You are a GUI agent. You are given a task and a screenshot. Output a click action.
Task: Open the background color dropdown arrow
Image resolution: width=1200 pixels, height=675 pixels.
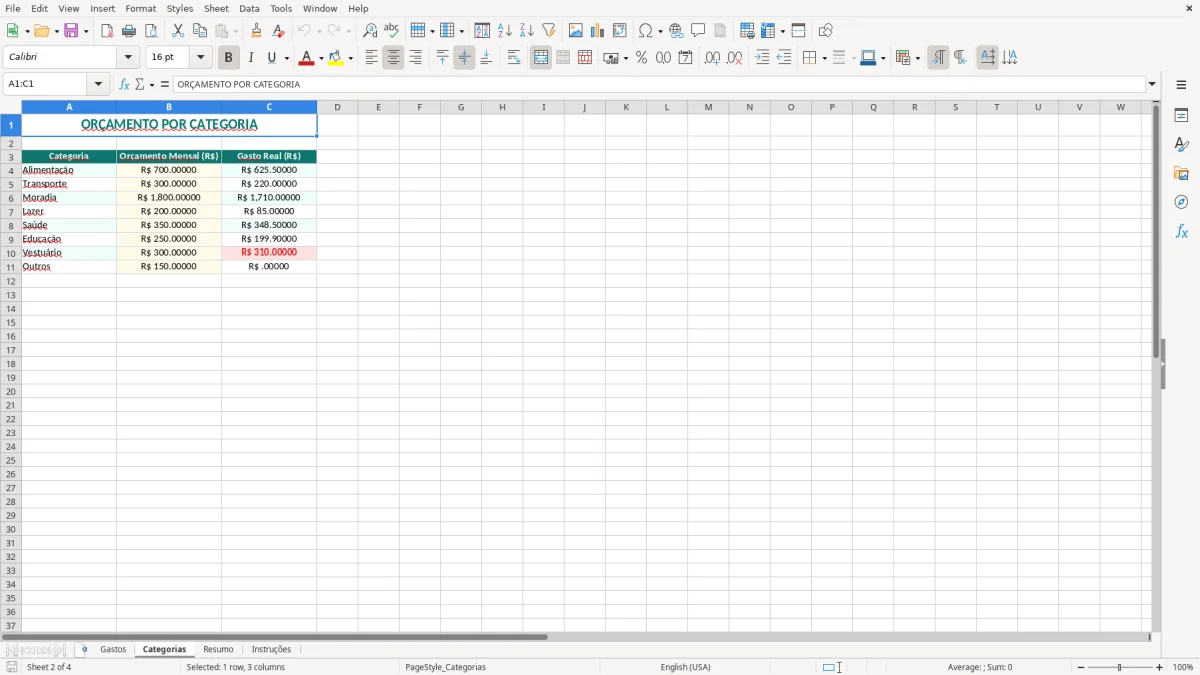(x=350, y=58)
